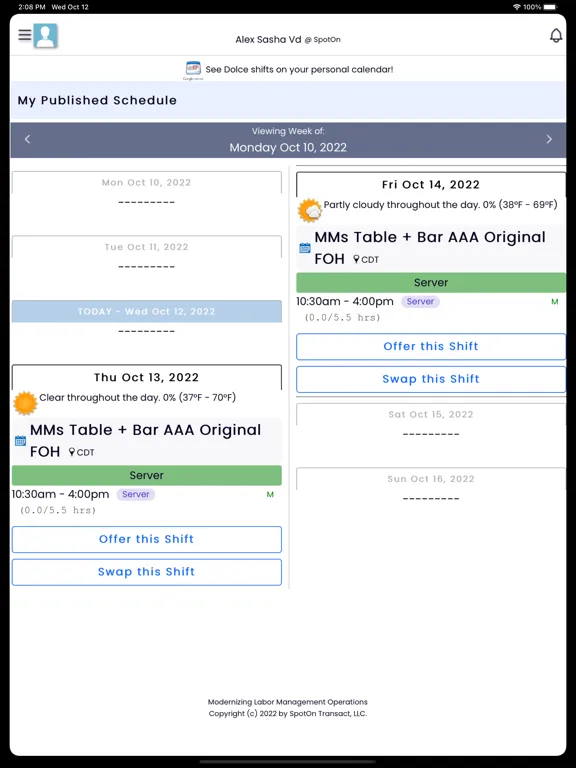Open the hamburger menu
The height and width of the screenshot is (768, 576).
(25, 35)
